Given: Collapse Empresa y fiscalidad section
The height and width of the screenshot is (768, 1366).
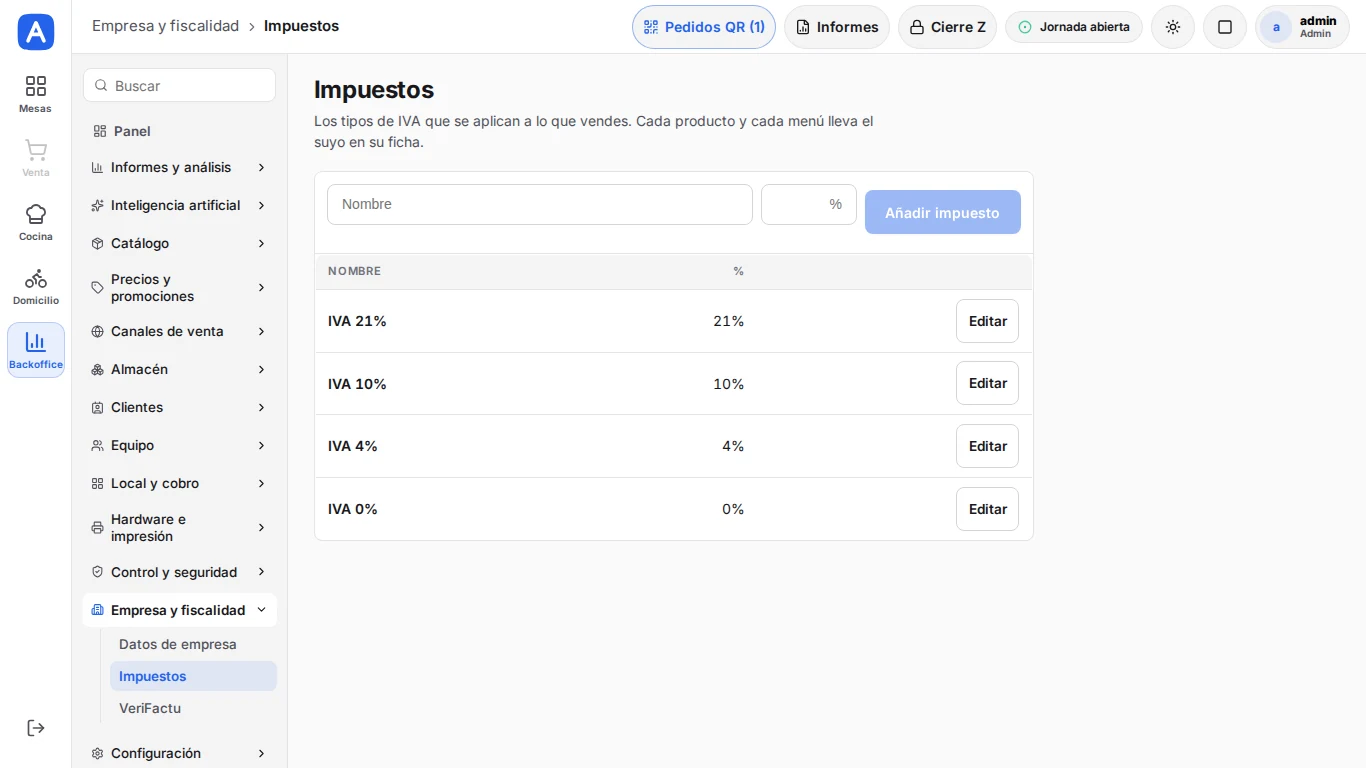Looking at the screenshot, I should [x=179, y=610].
